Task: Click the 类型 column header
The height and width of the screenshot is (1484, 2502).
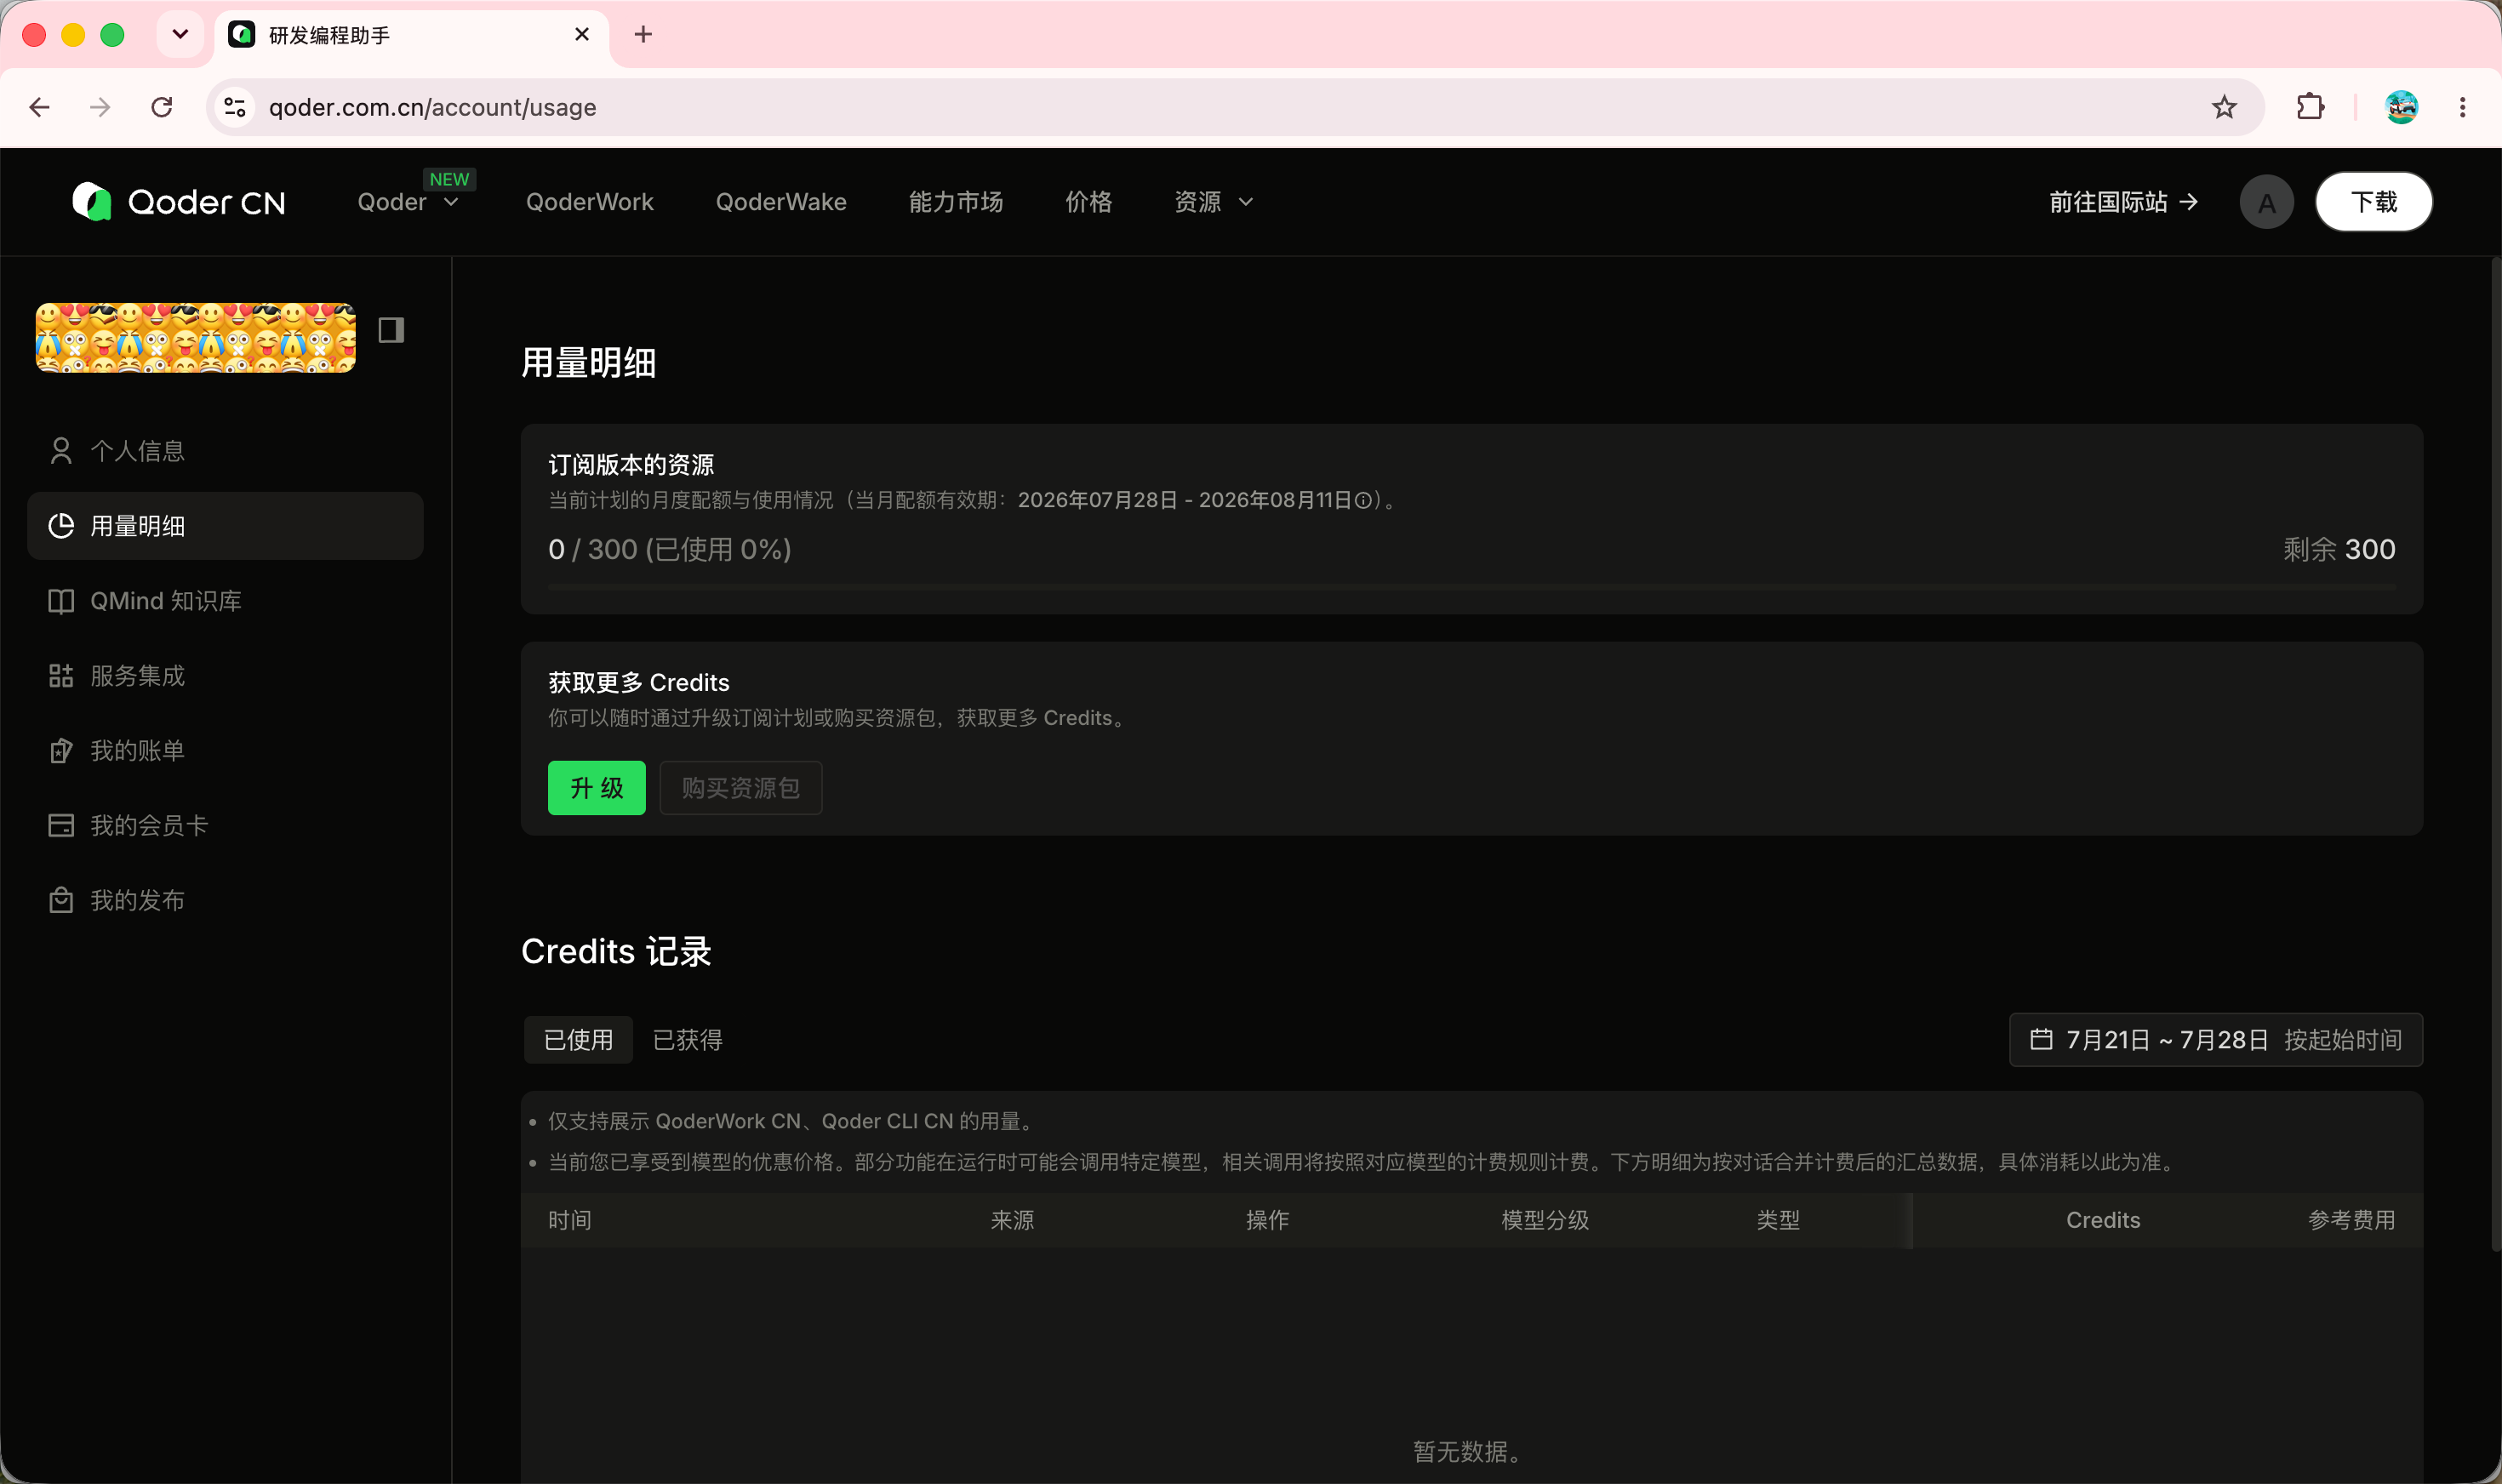Action: click(1778, 1220)
